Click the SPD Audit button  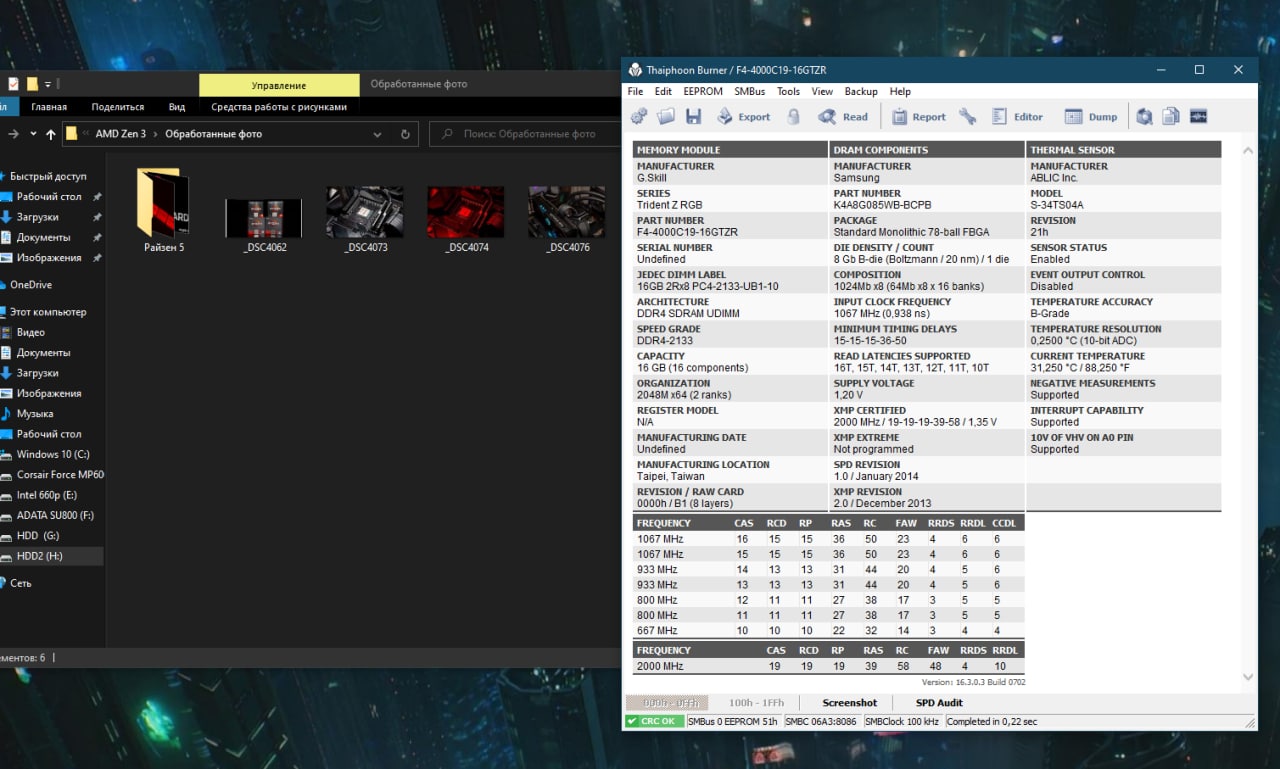click(939, 703)
